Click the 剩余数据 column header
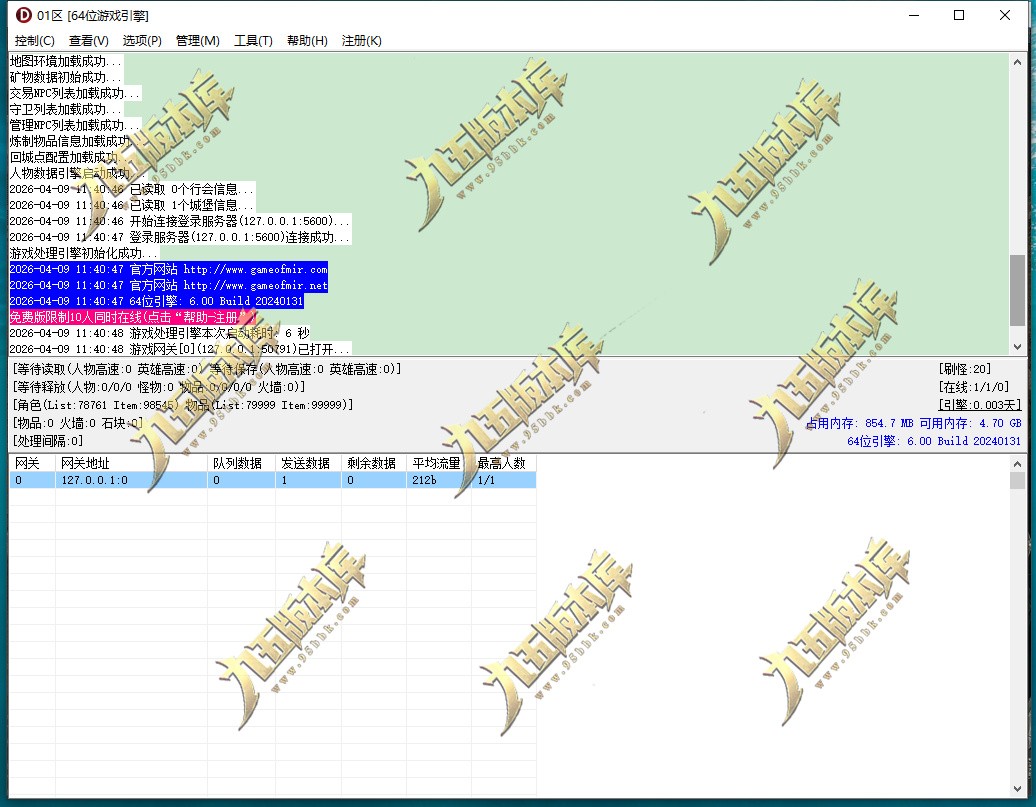 pos(373,463)
